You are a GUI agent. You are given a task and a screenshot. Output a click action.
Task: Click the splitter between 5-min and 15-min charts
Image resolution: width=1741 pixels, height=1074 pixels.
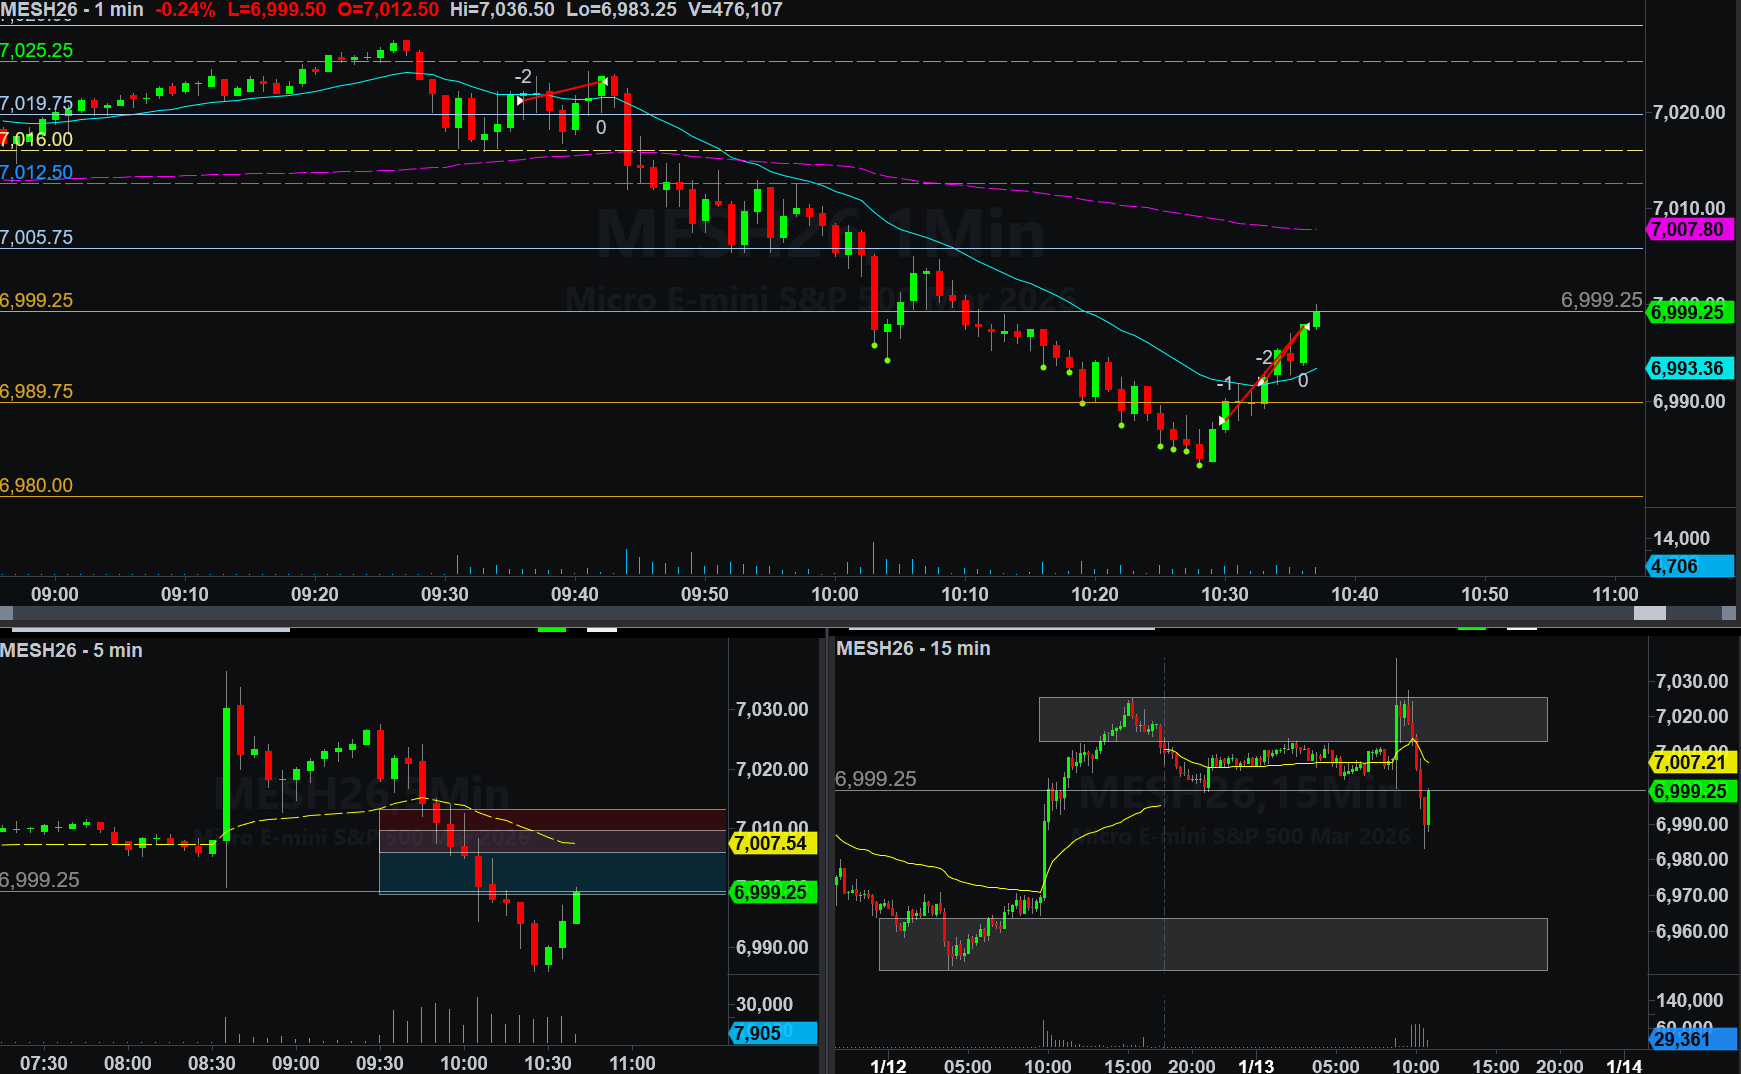pos(826,850)
